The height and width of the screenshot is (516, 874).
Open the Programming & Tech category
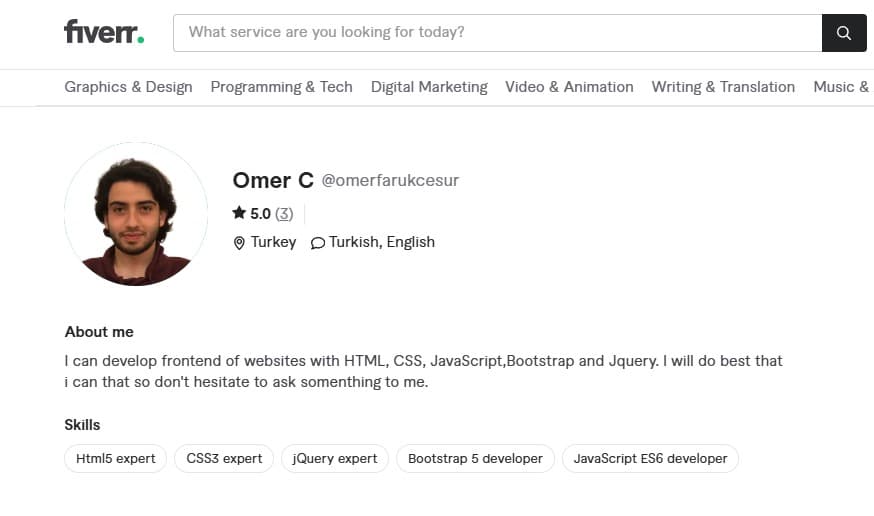coord(281,87)
